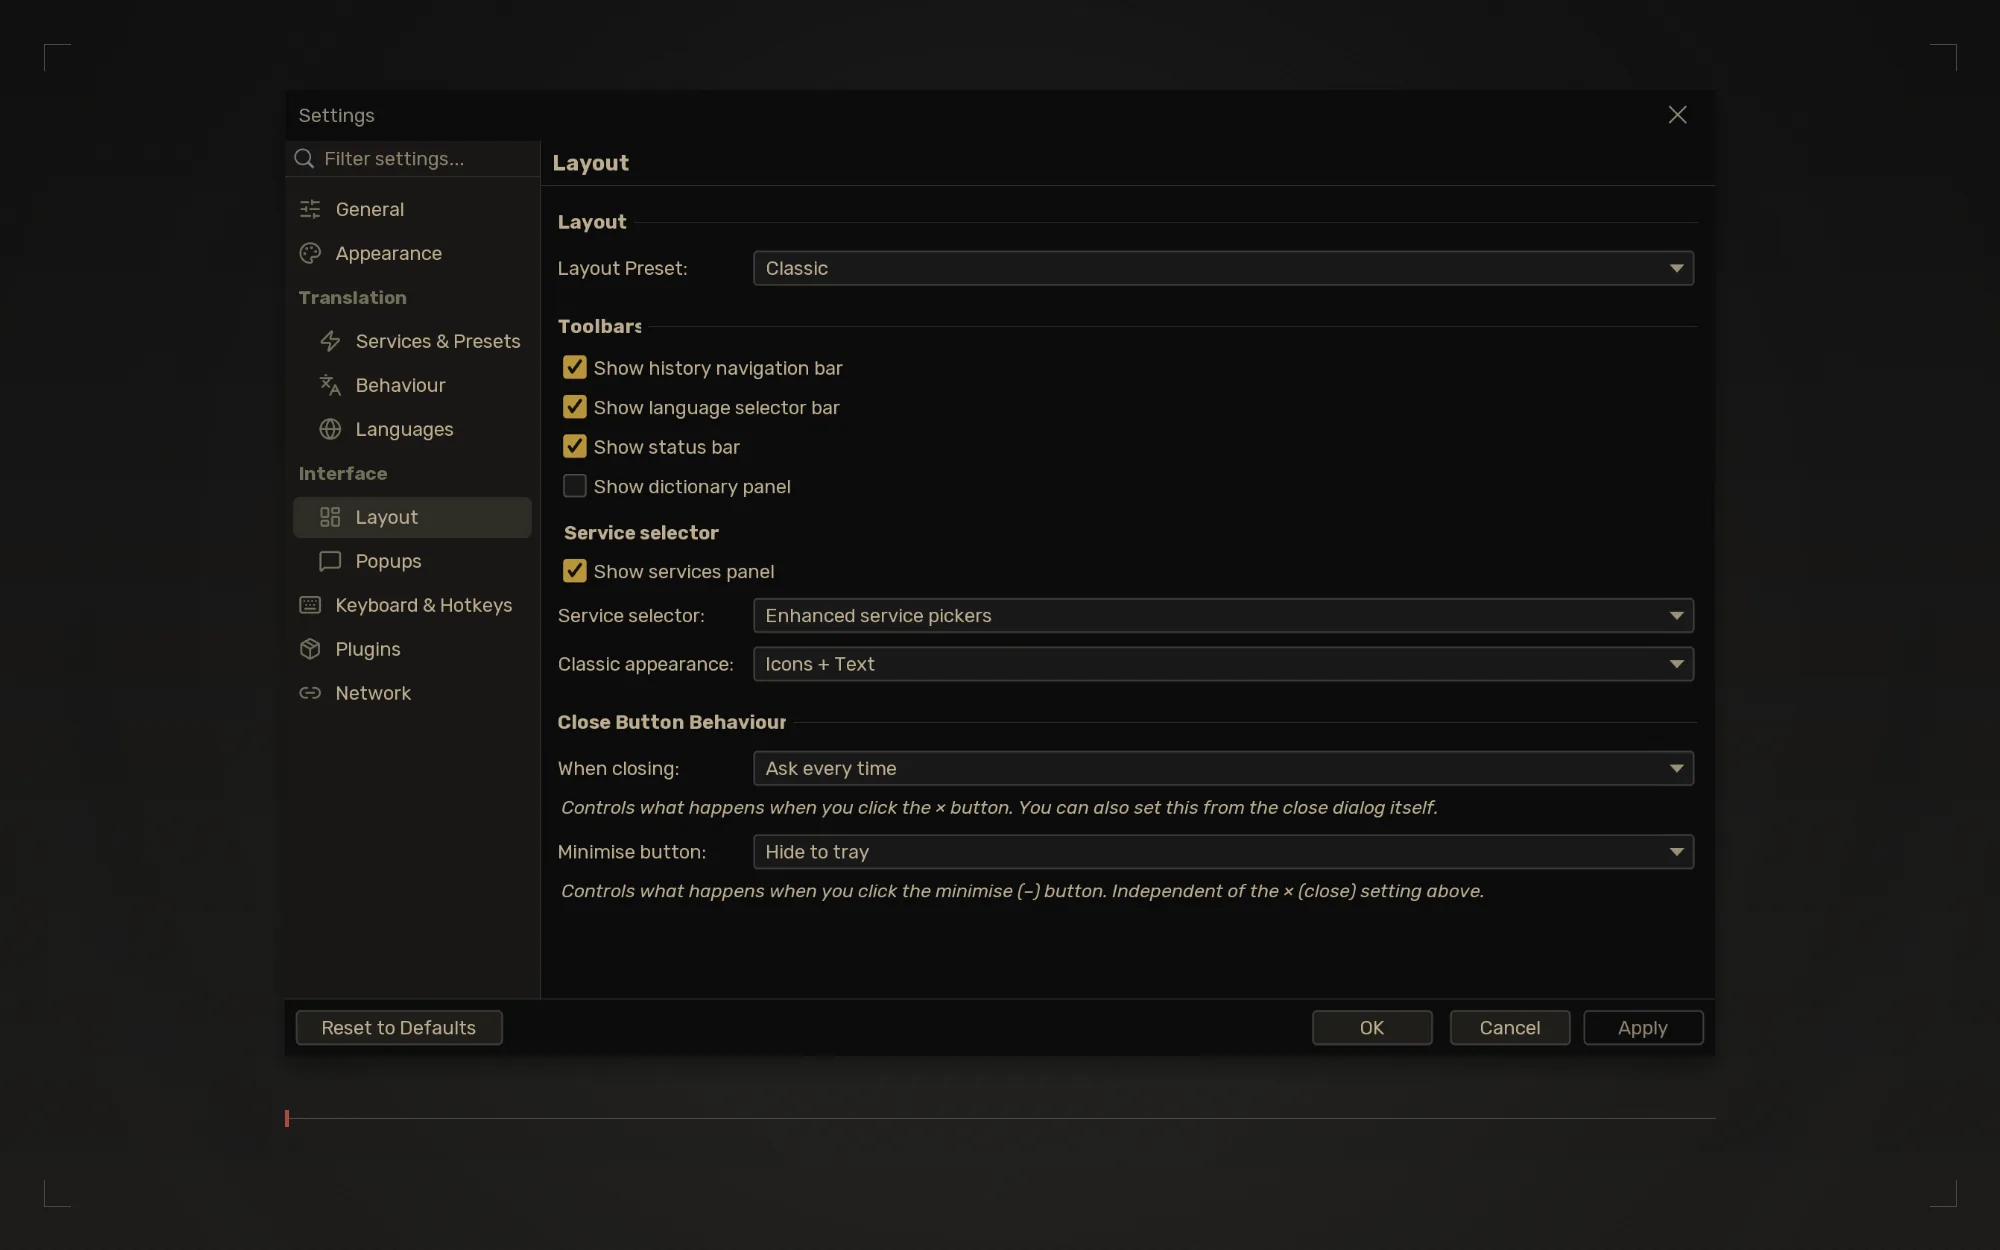Open General settings page
This screenshot has width=2000, height=1250.
412,209
